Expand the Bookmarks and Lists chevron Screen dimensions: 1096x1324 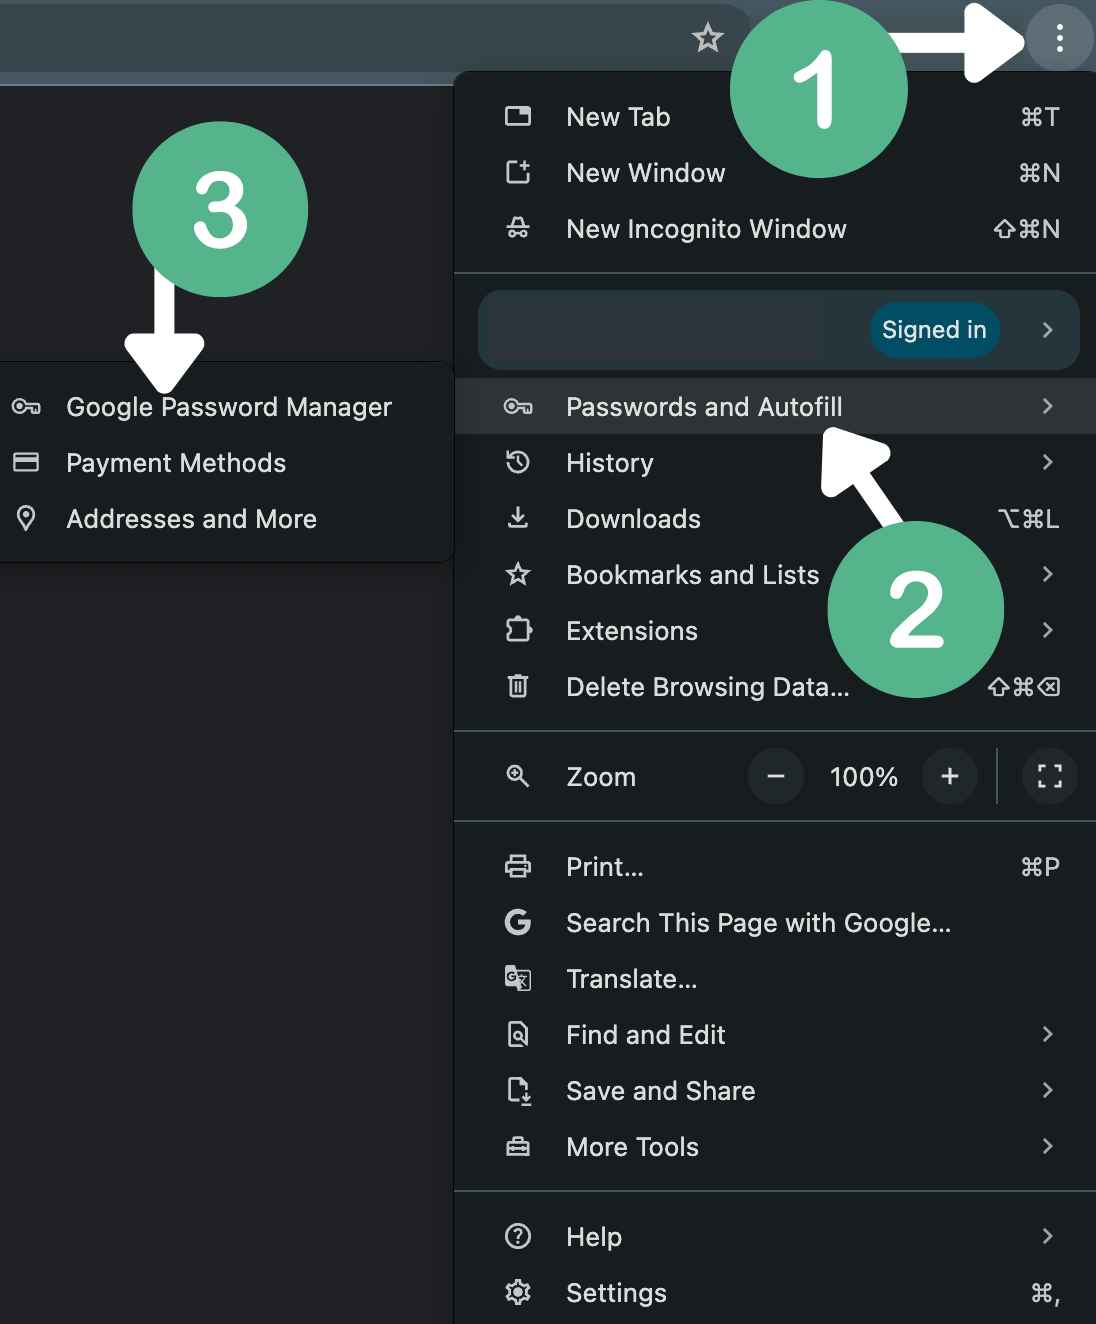[1047, 574]
